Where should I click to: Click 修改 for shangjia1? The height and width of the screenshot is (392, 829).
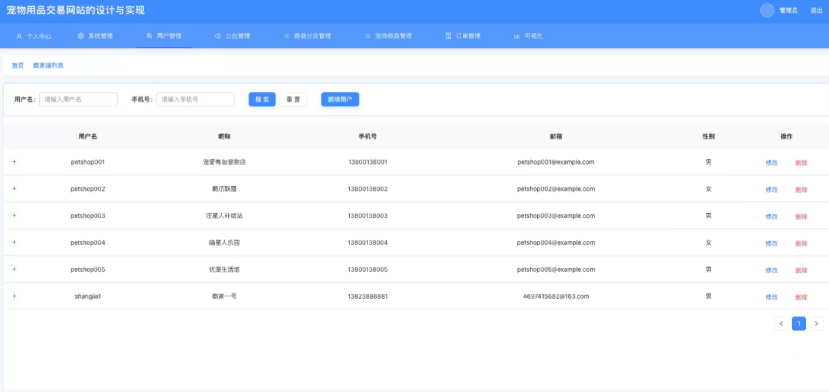[771, 297]
